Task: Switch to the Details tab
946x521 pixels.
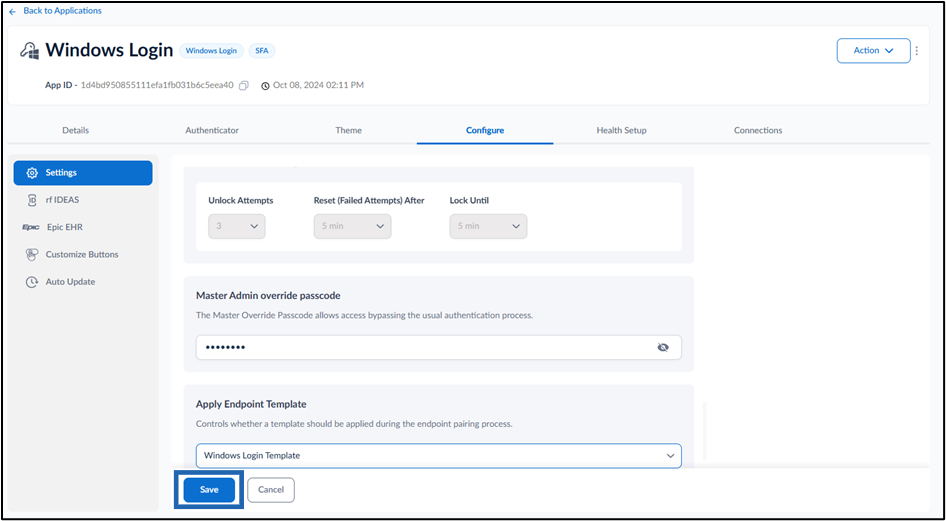Action: [75, 130]
